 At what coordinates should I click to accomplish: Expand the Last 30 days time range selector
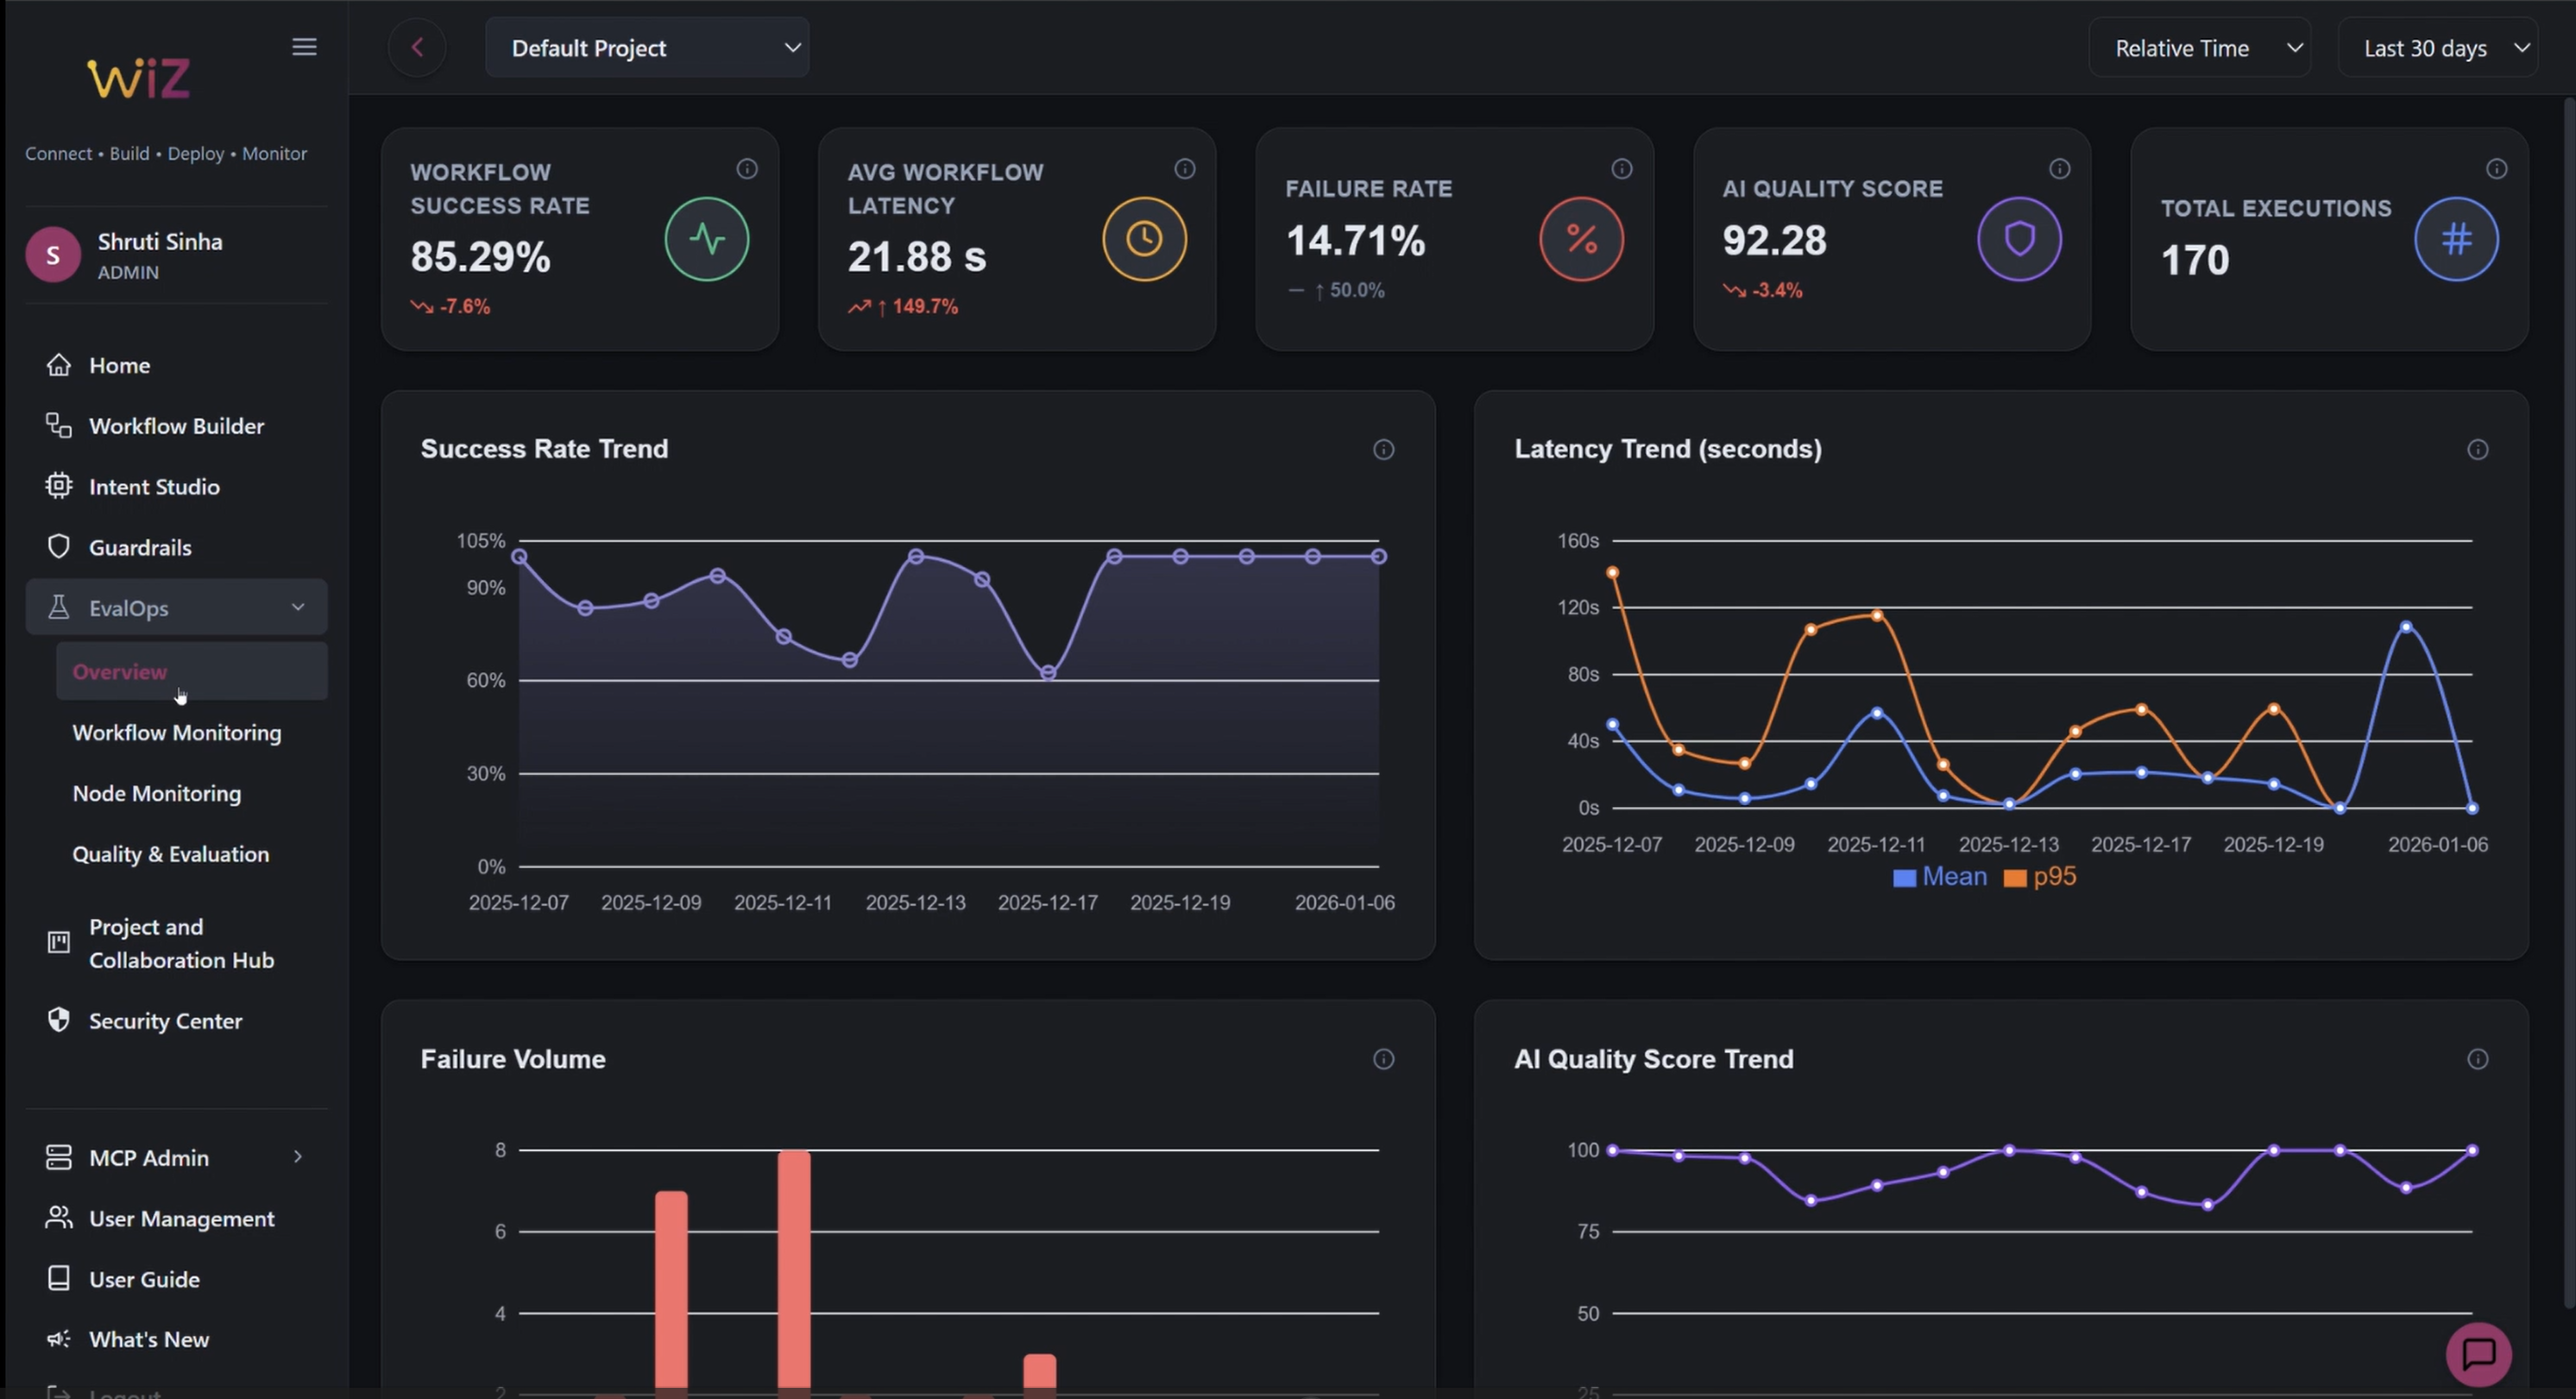pyautogui.click(x=2438, y=47)
